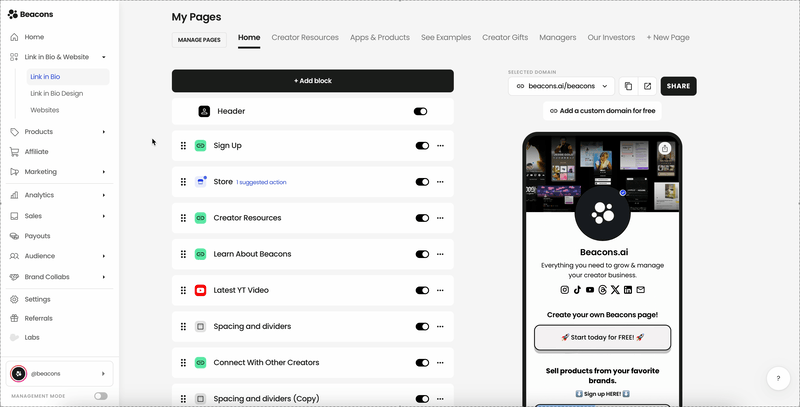This screenshot has width=800, height=407.
Task: Click the Analytics bar chart icon
Action: (x=14, y=195)
